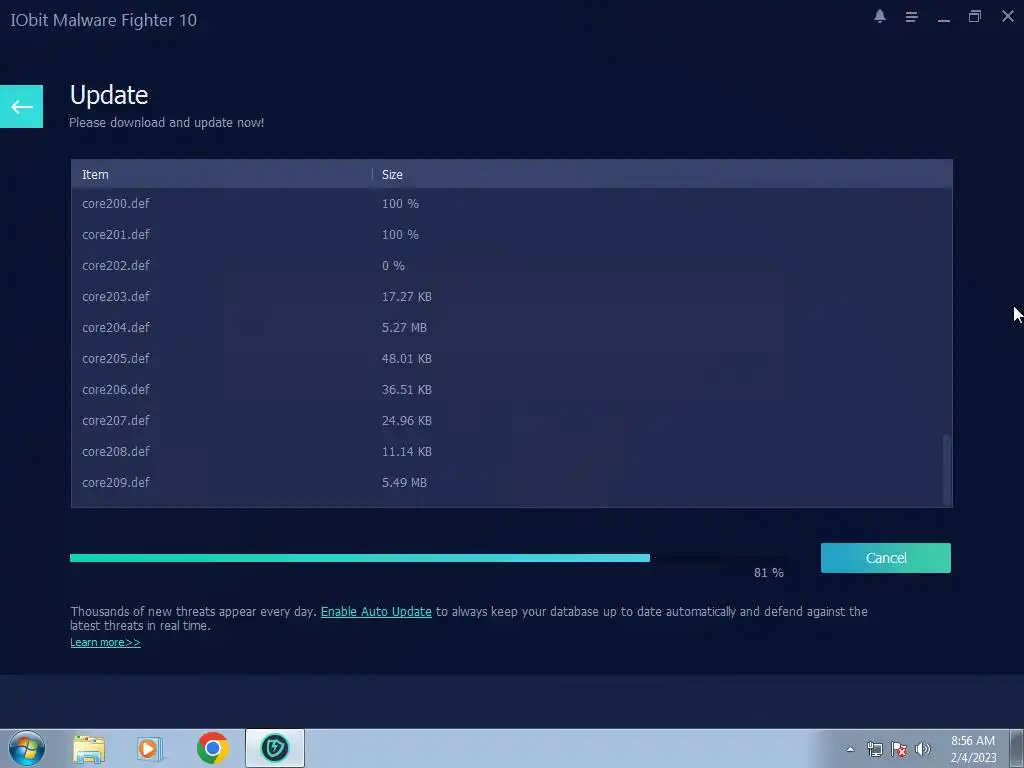Select the core207.def row
The height and width of the screenshot is (768, 1024).
click(512, 421)
